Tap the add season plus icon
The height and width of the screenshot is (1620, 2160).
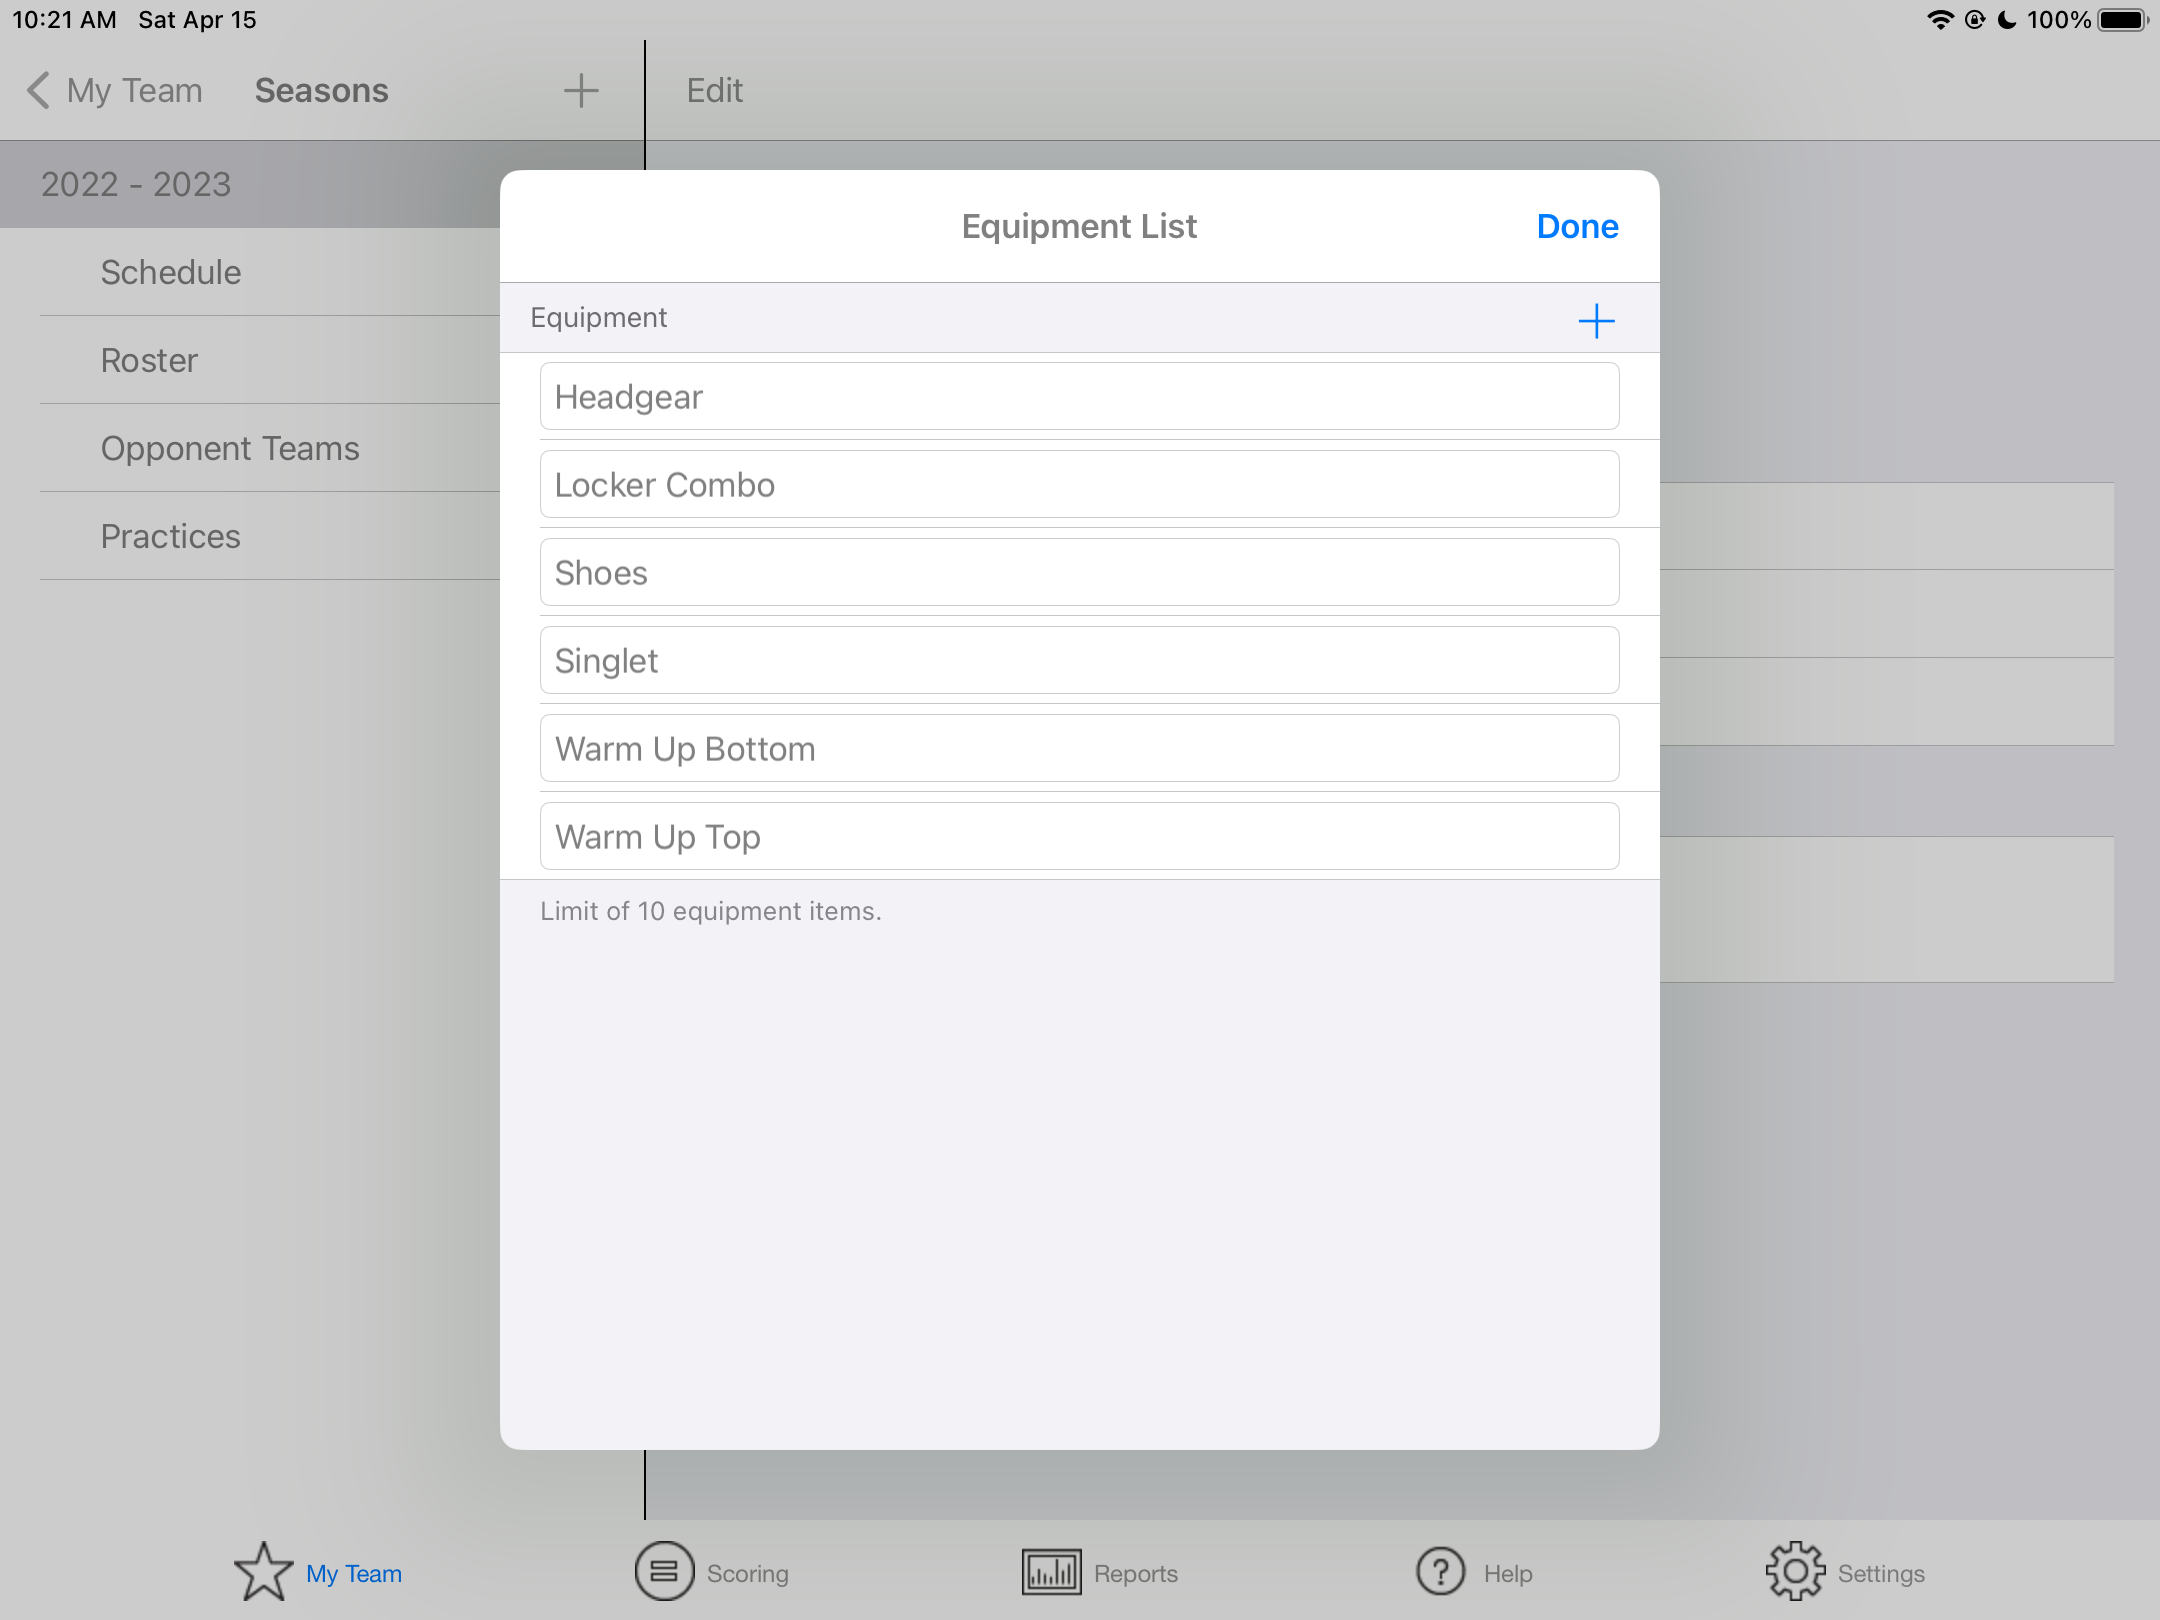click(580, 90)
